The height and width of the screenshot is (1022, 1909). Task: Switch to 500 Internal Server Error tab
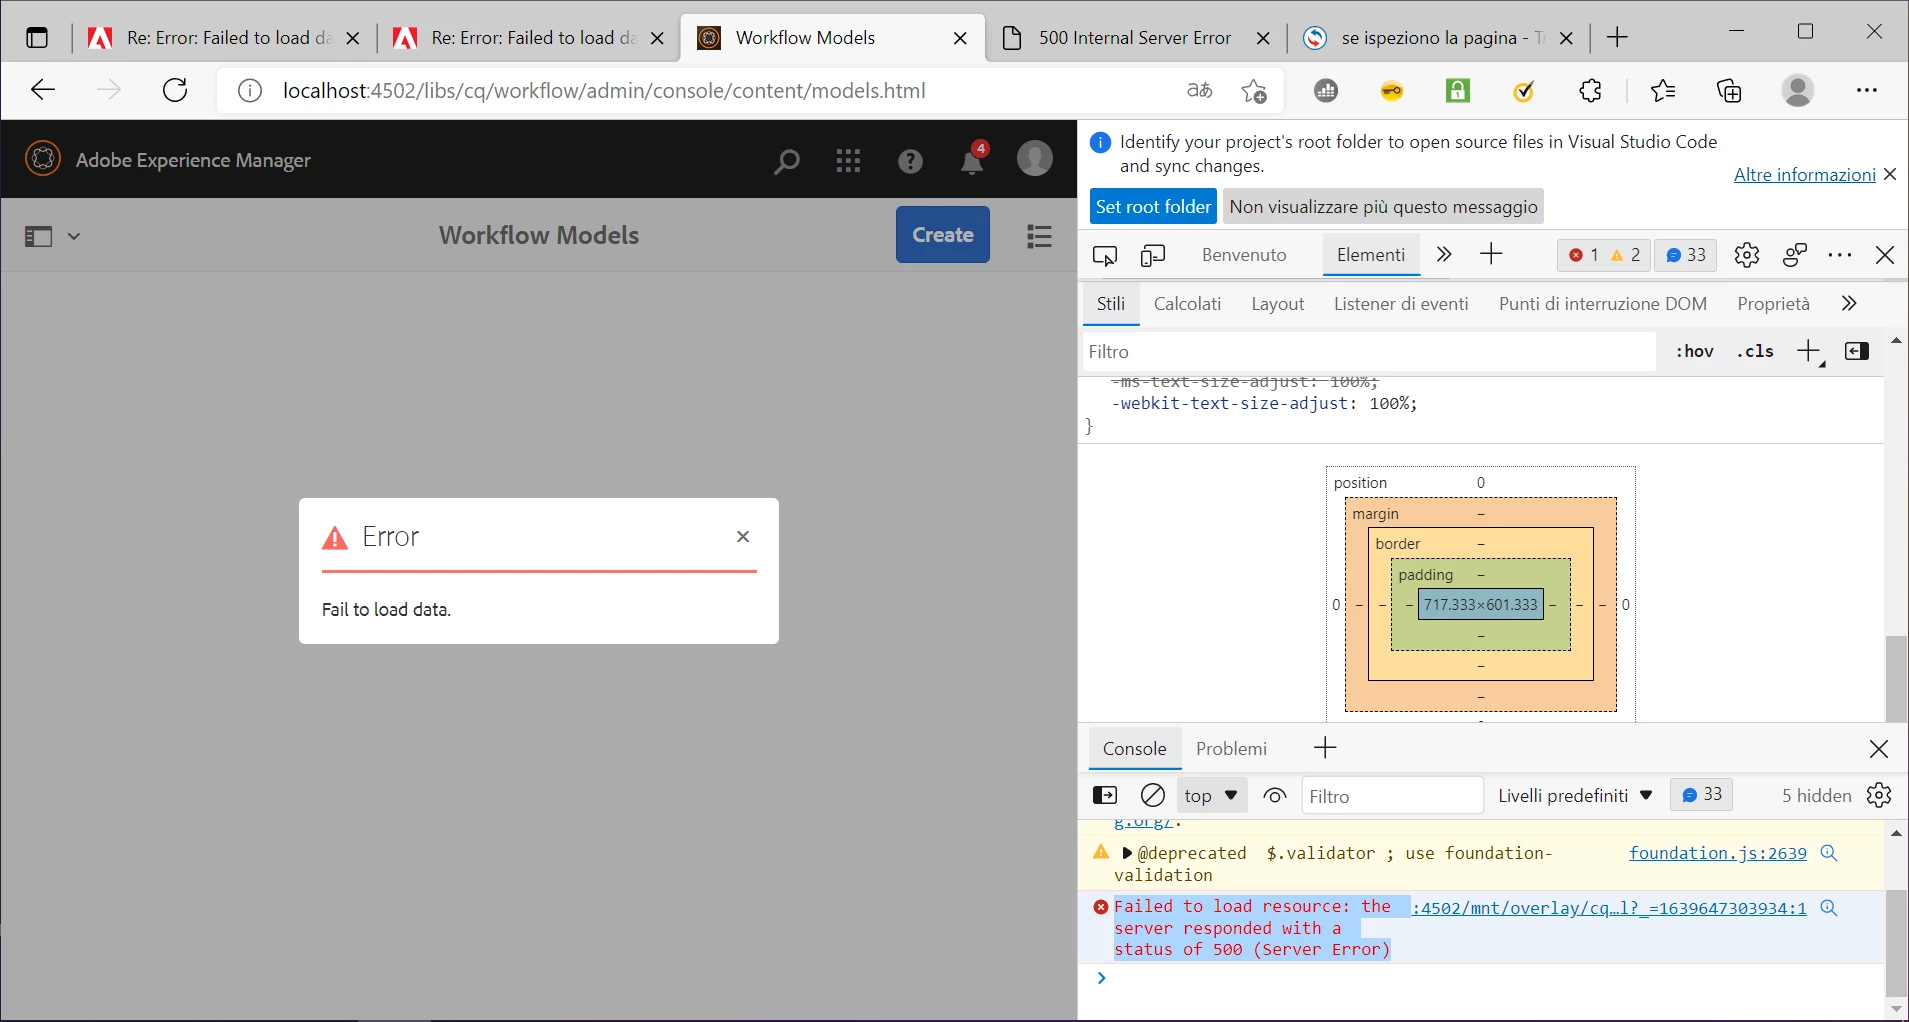pos(1135,38)
